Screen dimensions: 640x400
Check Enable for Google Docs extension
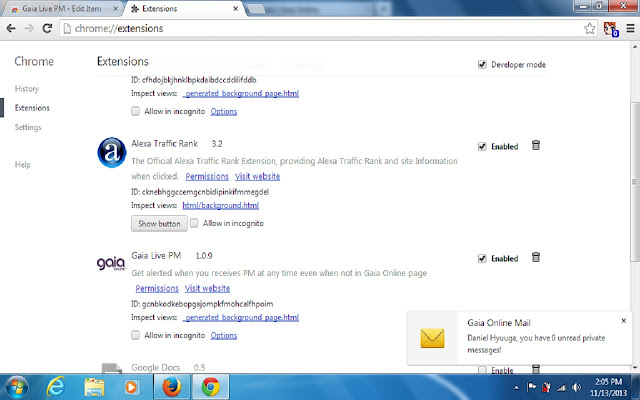482,370
